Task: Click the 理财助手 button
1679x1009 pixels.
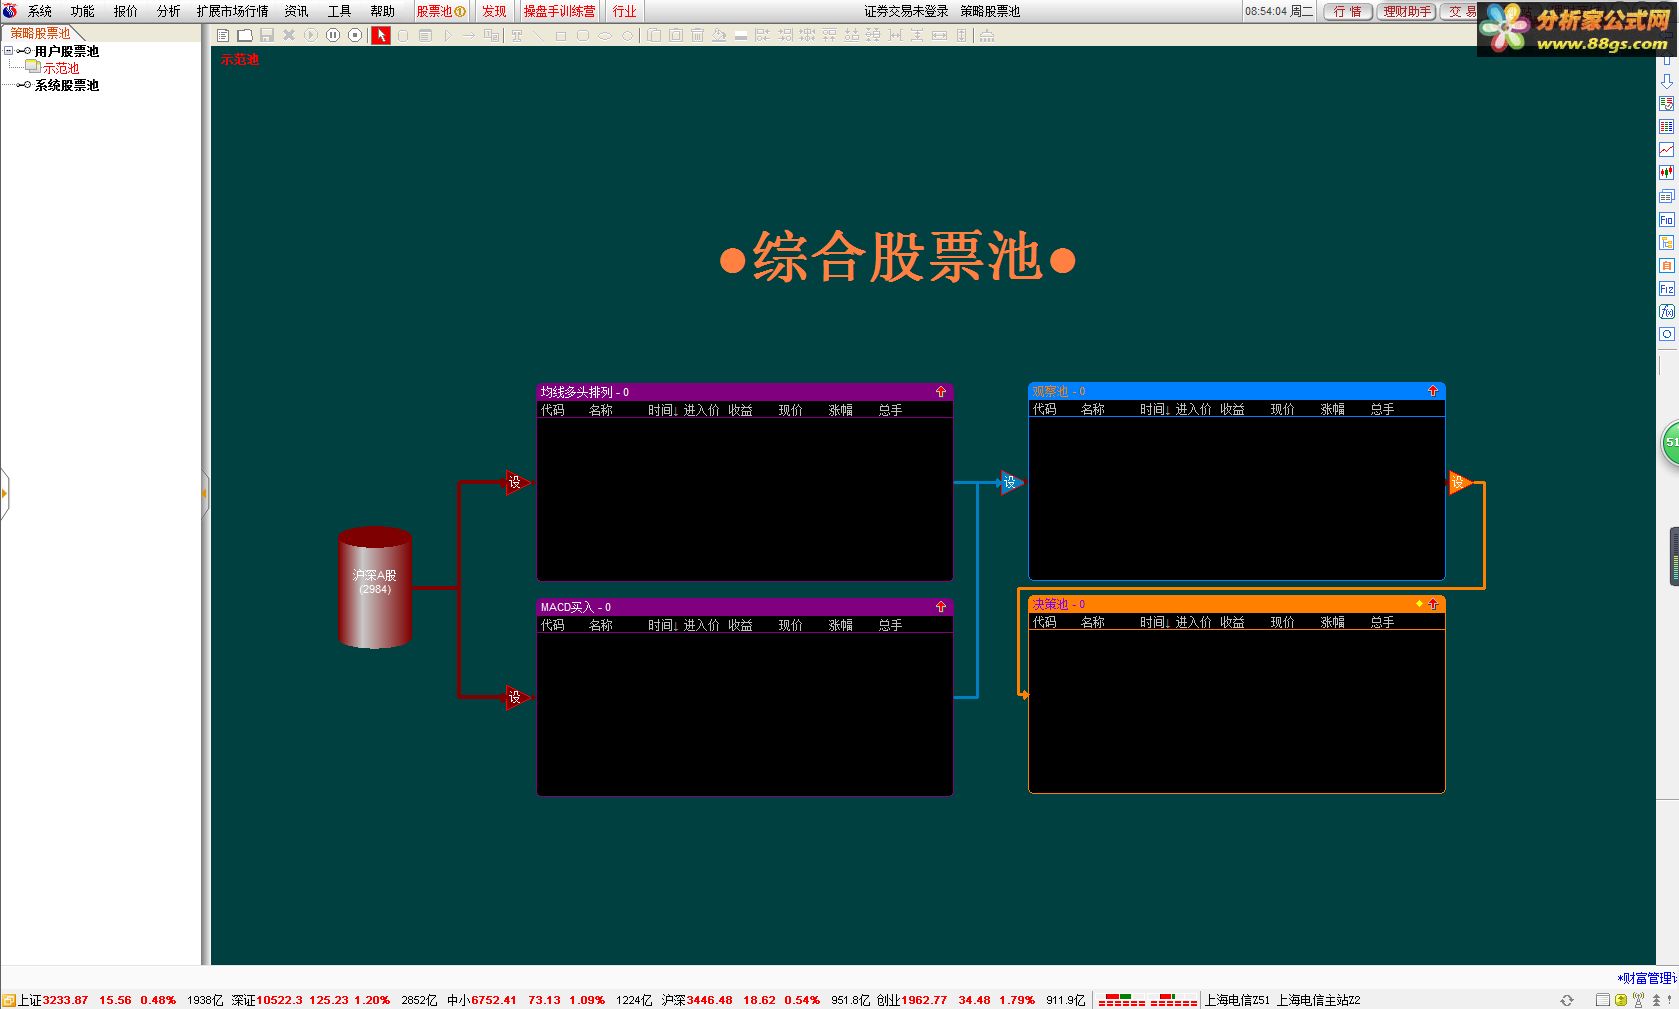Action: pos(1407,11)
